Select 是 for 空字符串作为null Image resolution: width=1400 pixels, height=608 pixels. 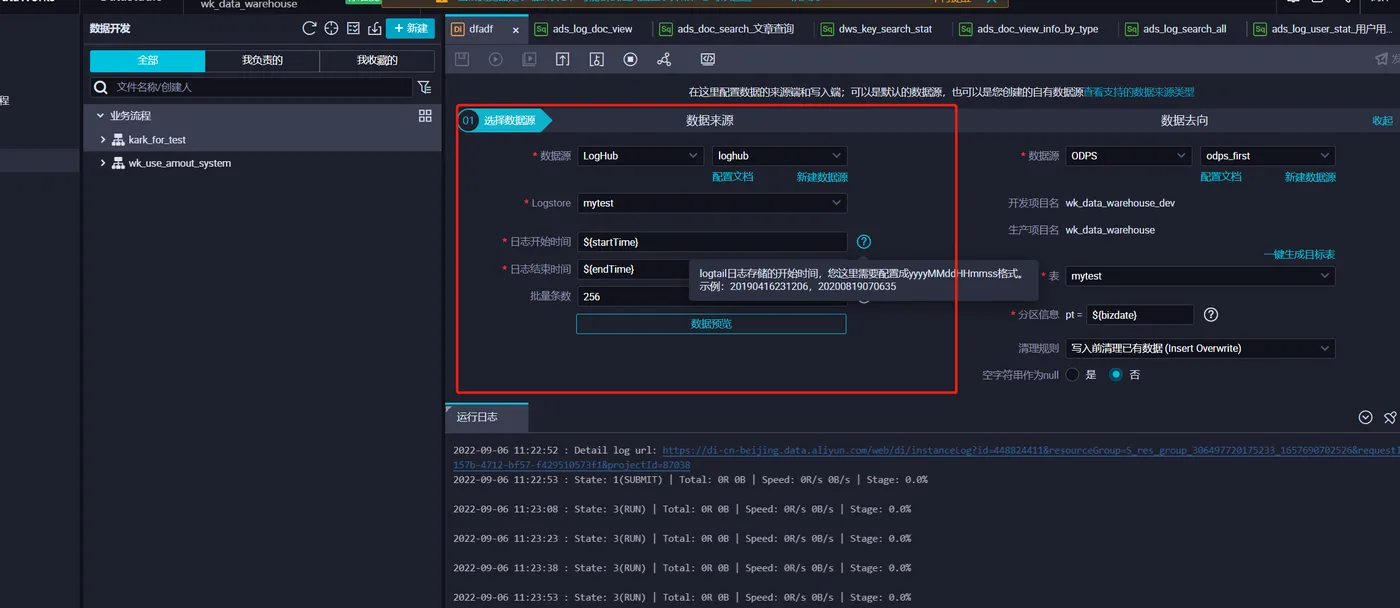point(1072,375)
